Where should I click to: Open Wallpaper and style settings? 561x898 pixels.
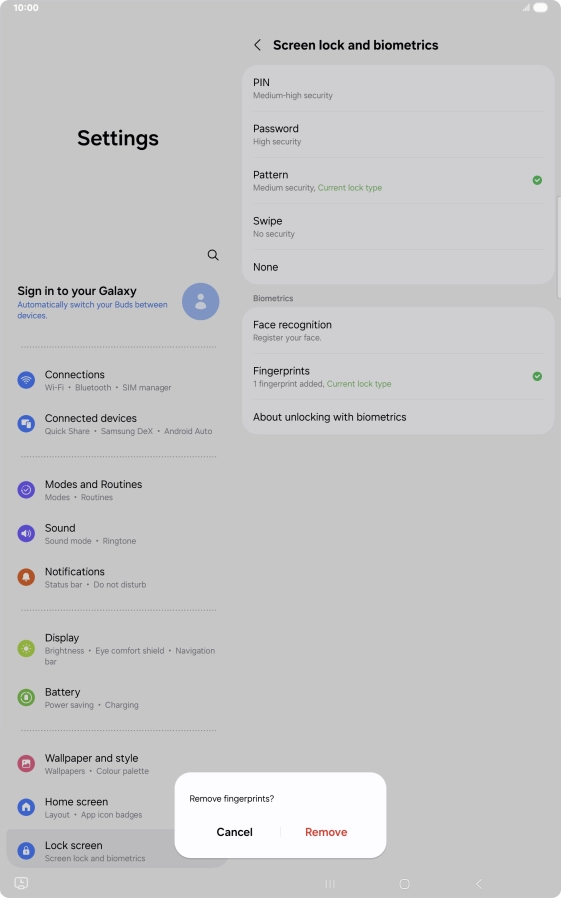coord(92,763)
